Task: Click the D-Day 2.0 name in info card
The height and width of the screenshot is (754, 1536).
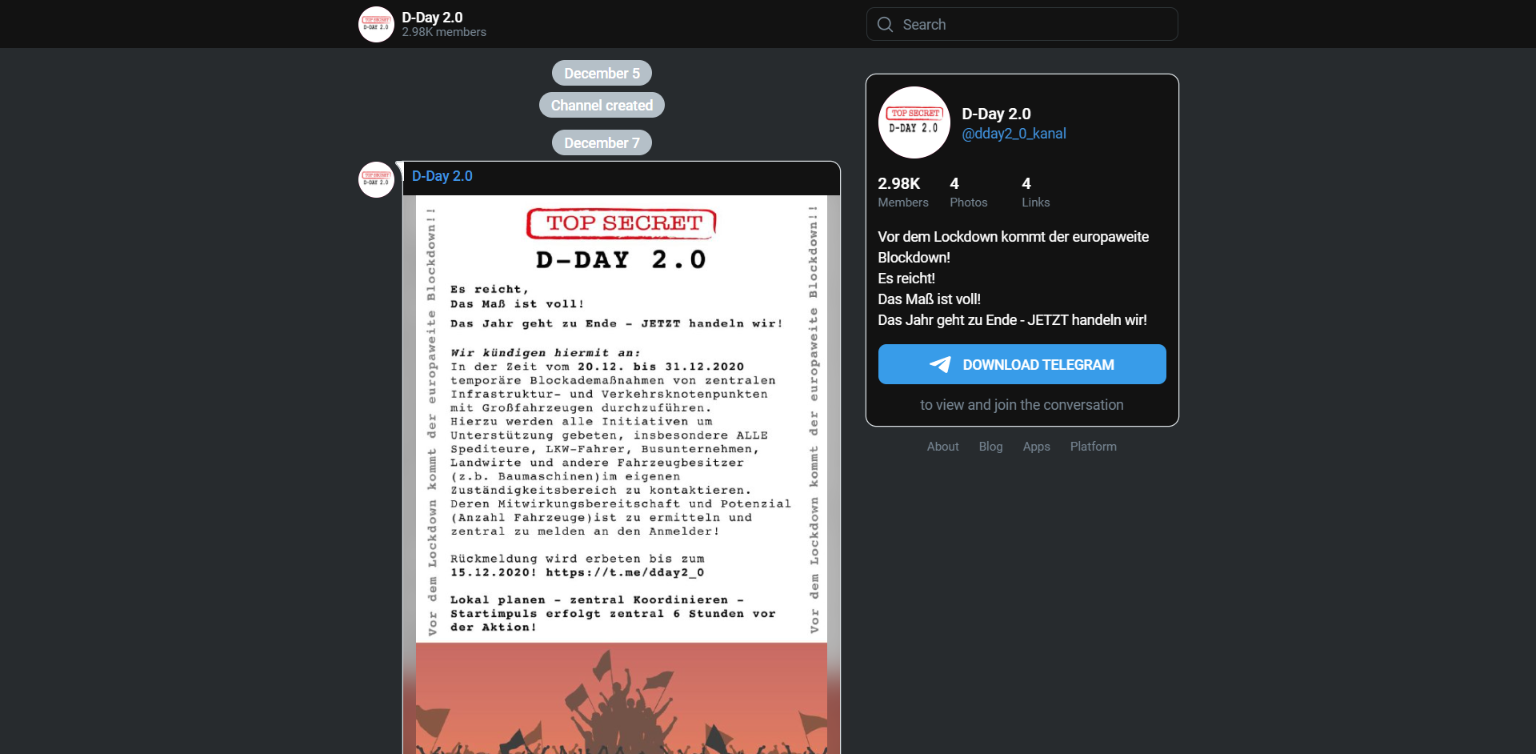Action: [x=996, y=114]
